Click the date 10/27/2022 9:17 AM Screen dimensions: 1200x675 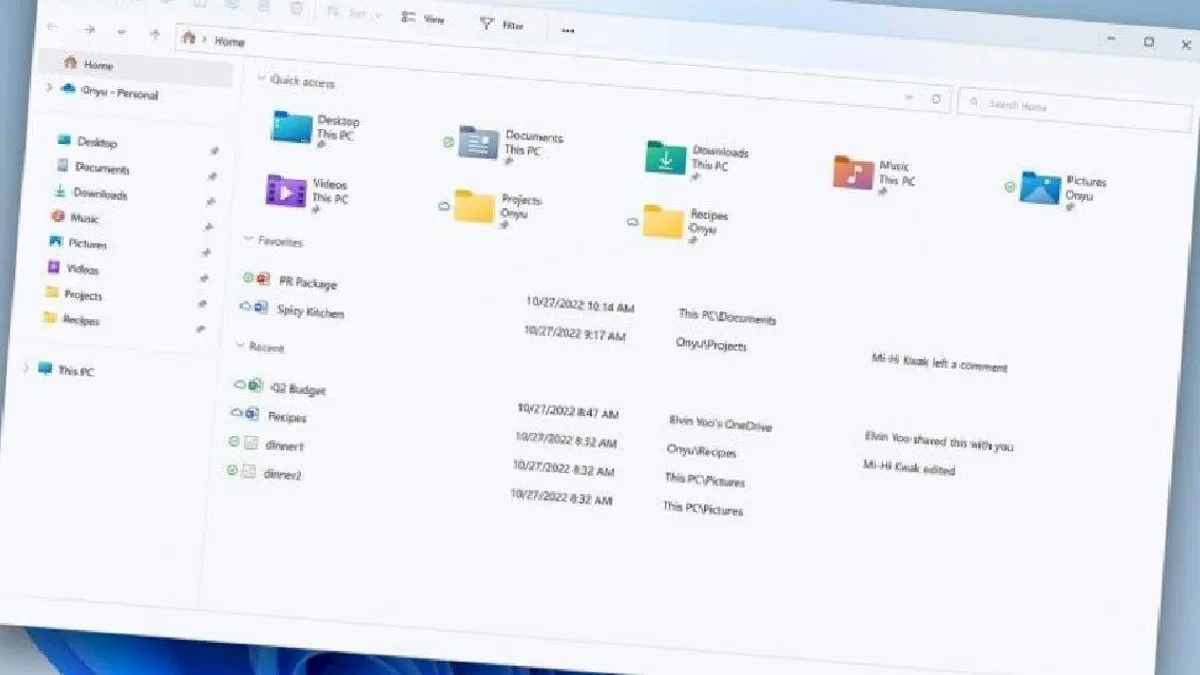pyautogui.click(x=575, y=333)
